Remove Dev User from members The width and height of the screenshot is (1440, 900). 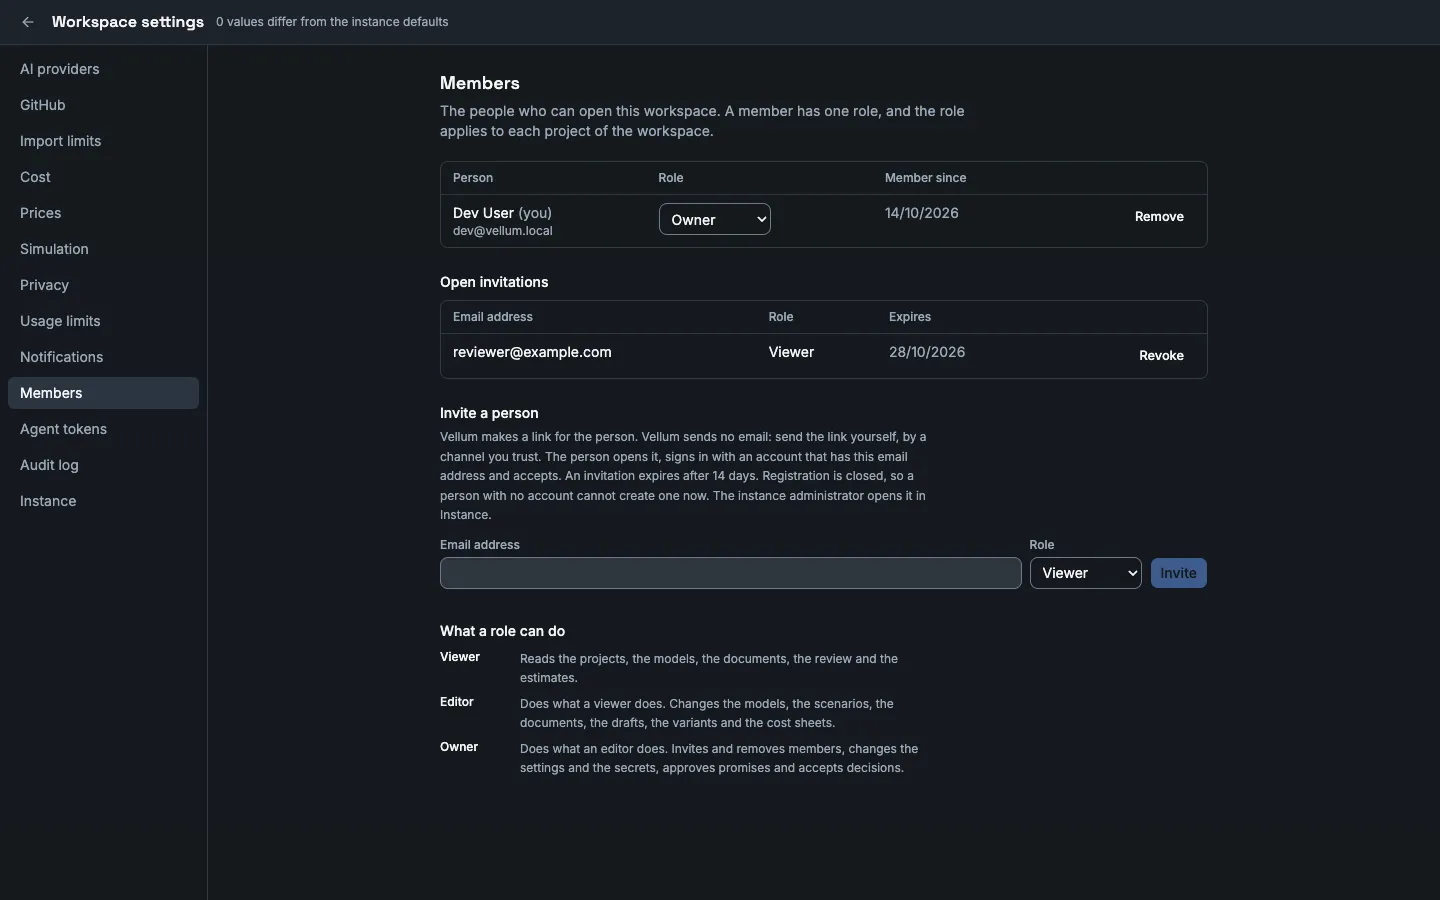[1159, 216]
